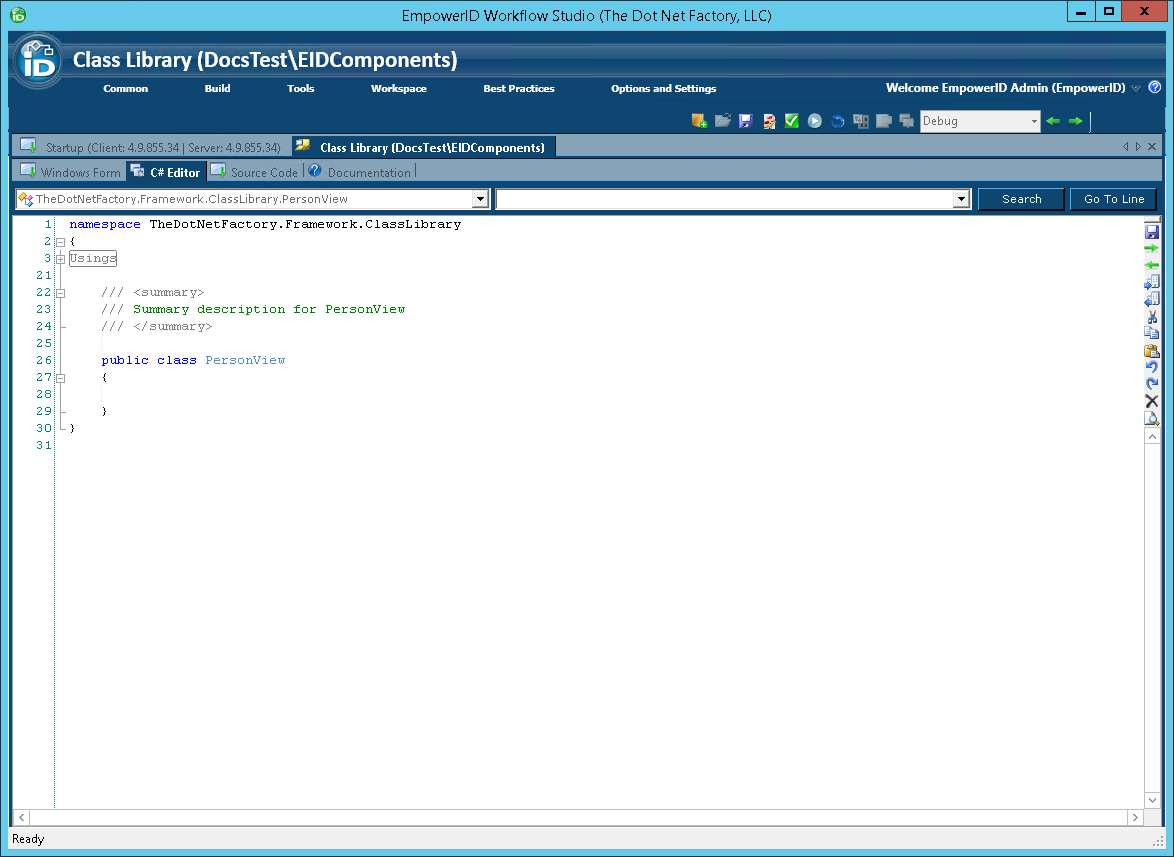Click the clipboard paste icon in editor sidebar
Image resolution: width=1174 pixels, height=857 pixels.
click(1152, 350)
